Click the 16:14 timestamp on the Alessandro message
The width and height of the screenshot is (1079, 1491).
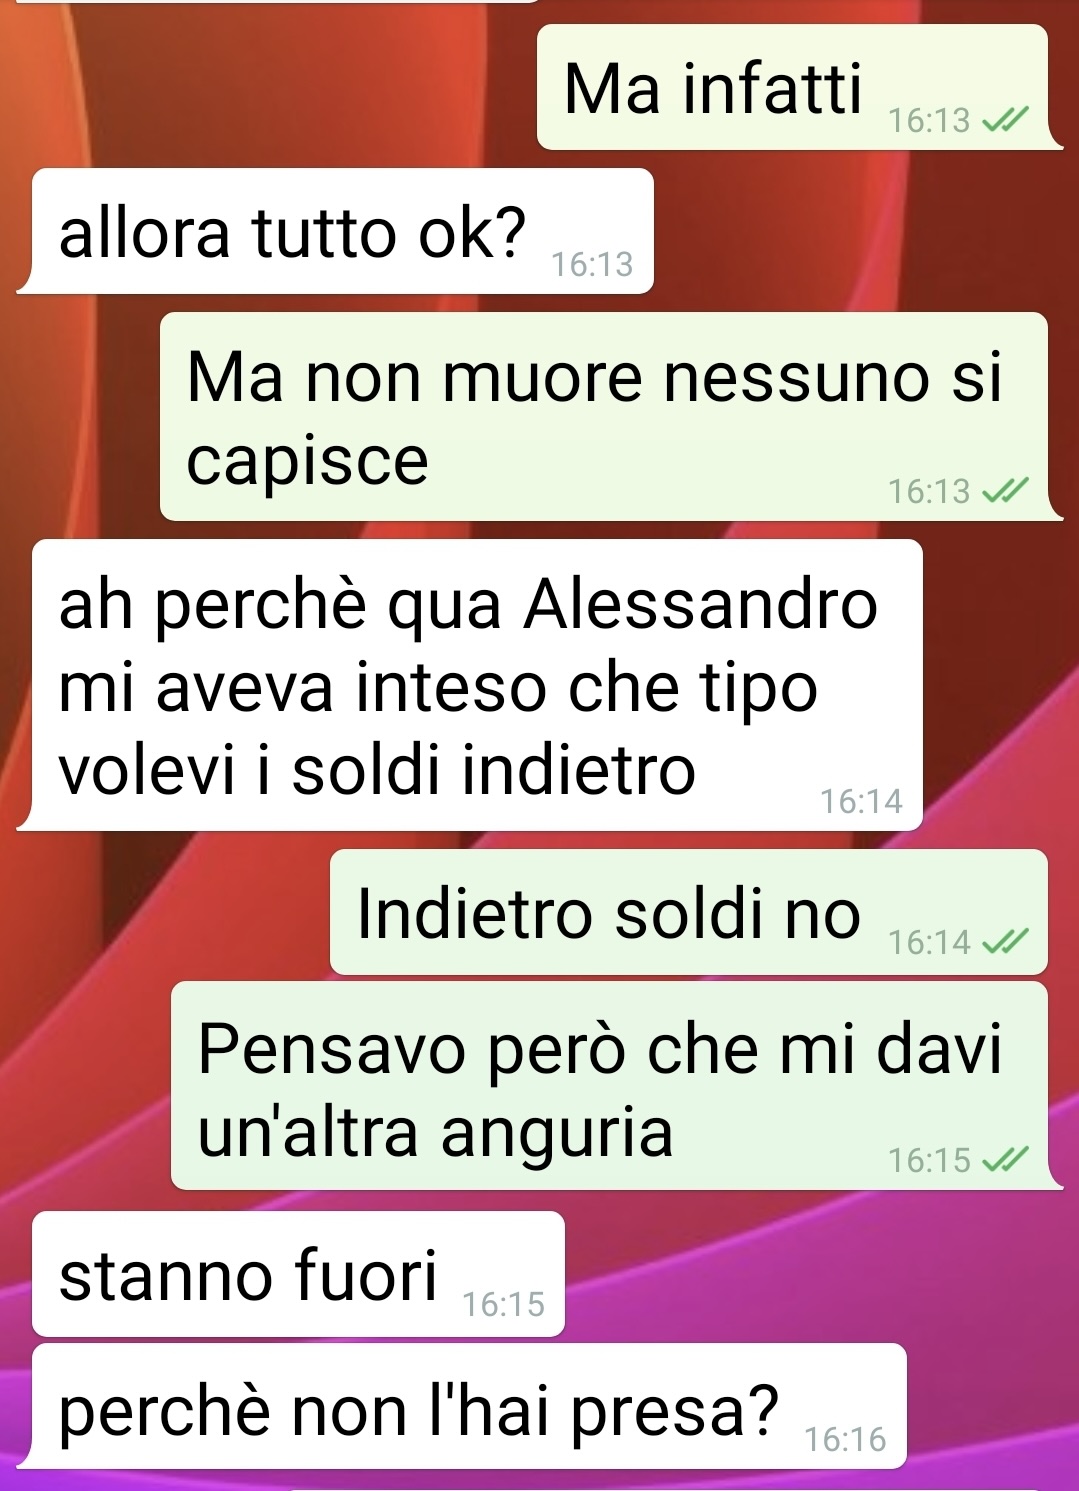pyautogui.click(x=861, y=801)
